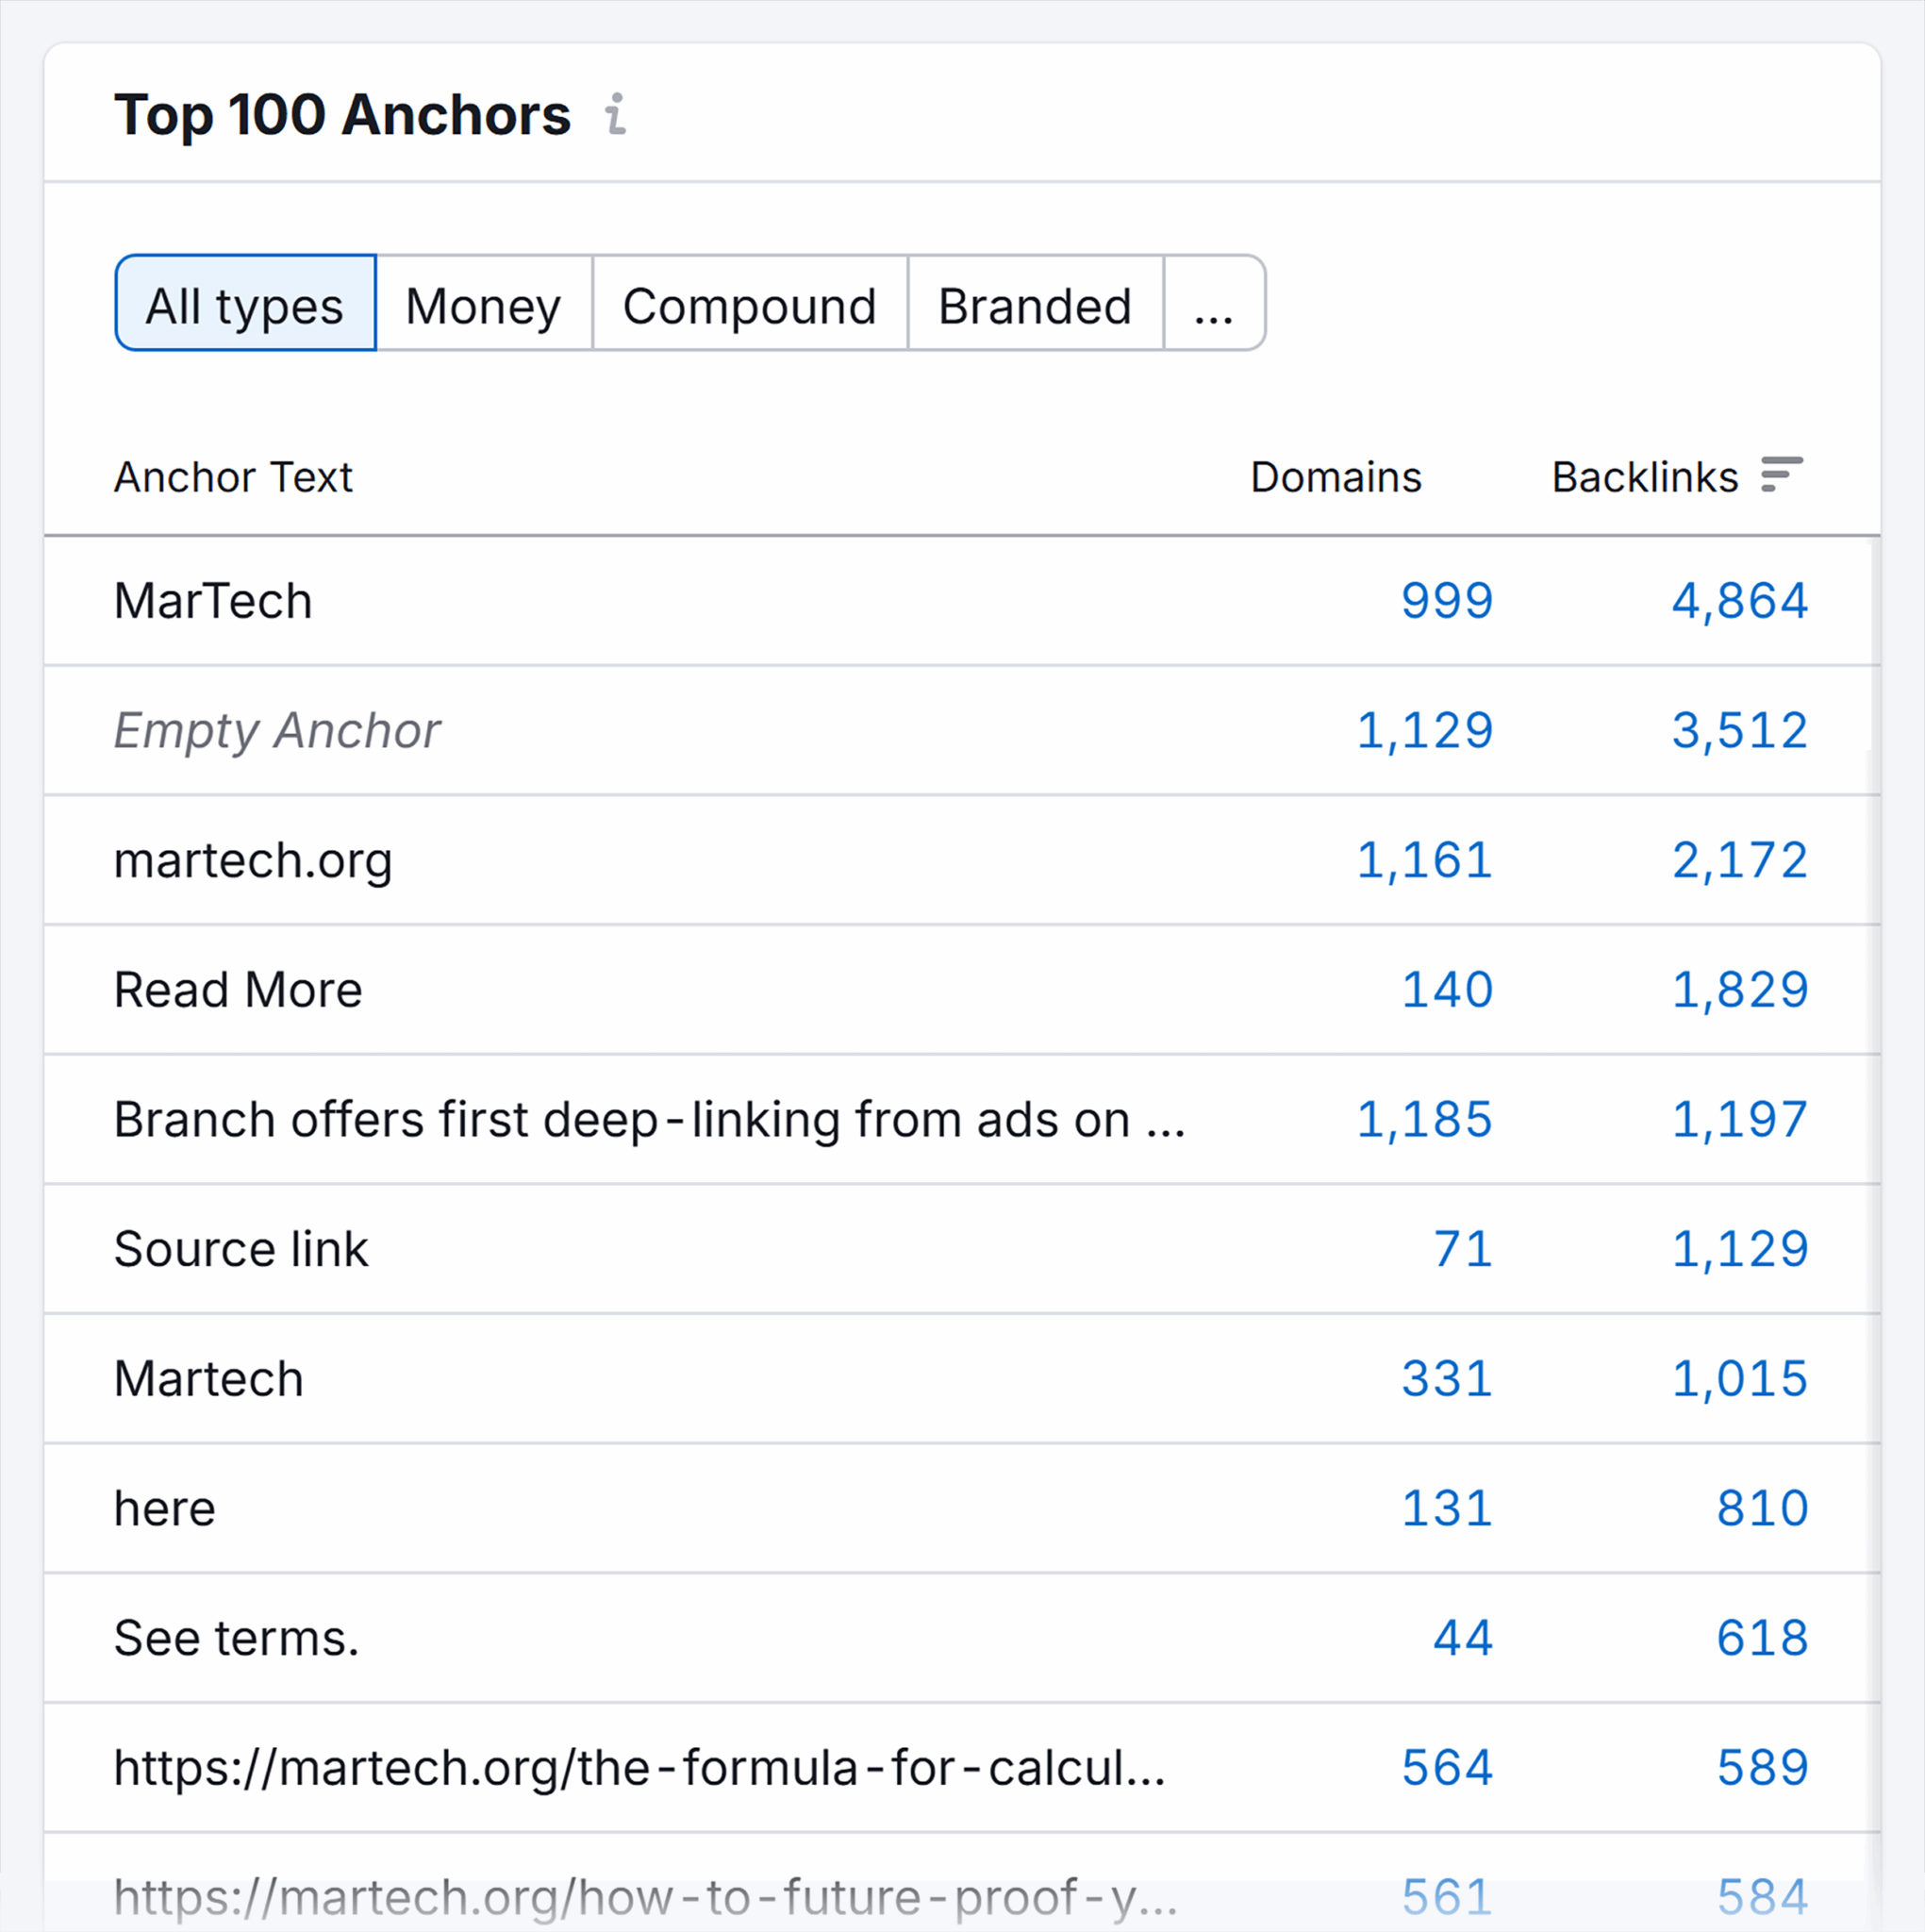Sort results by the Domains column
Screen dimensions: 1925x1932
point(1336,477)
